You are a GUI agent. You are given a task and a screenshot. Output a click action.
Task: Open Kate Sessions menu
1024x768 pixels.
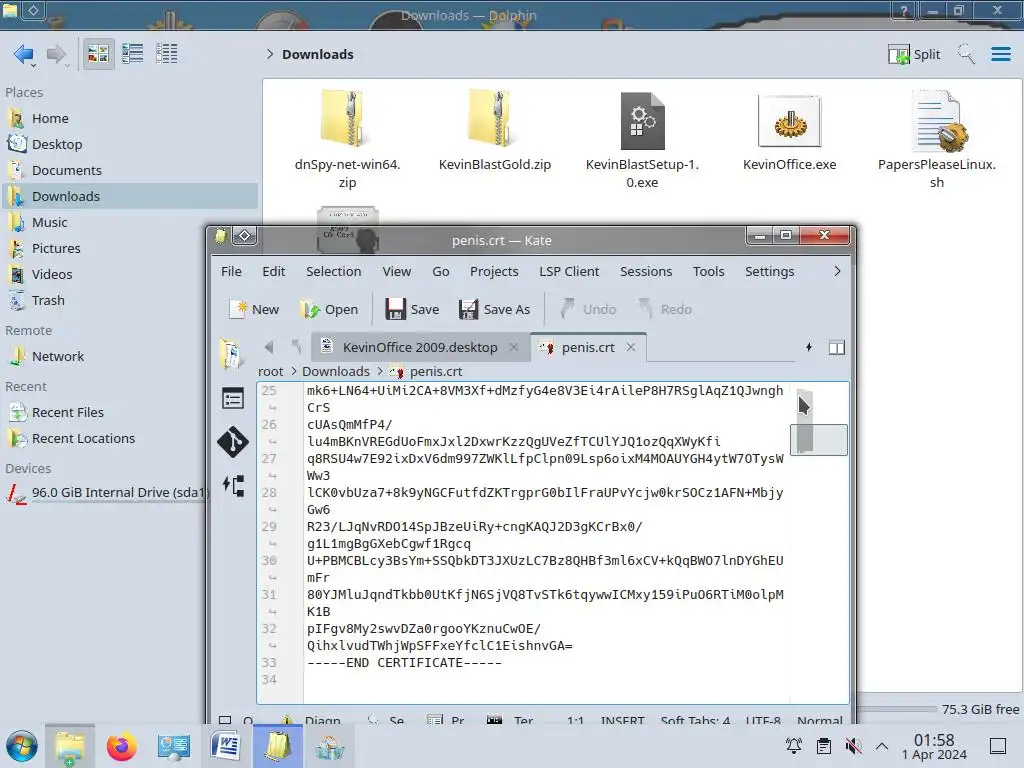[x=646, y=272]
